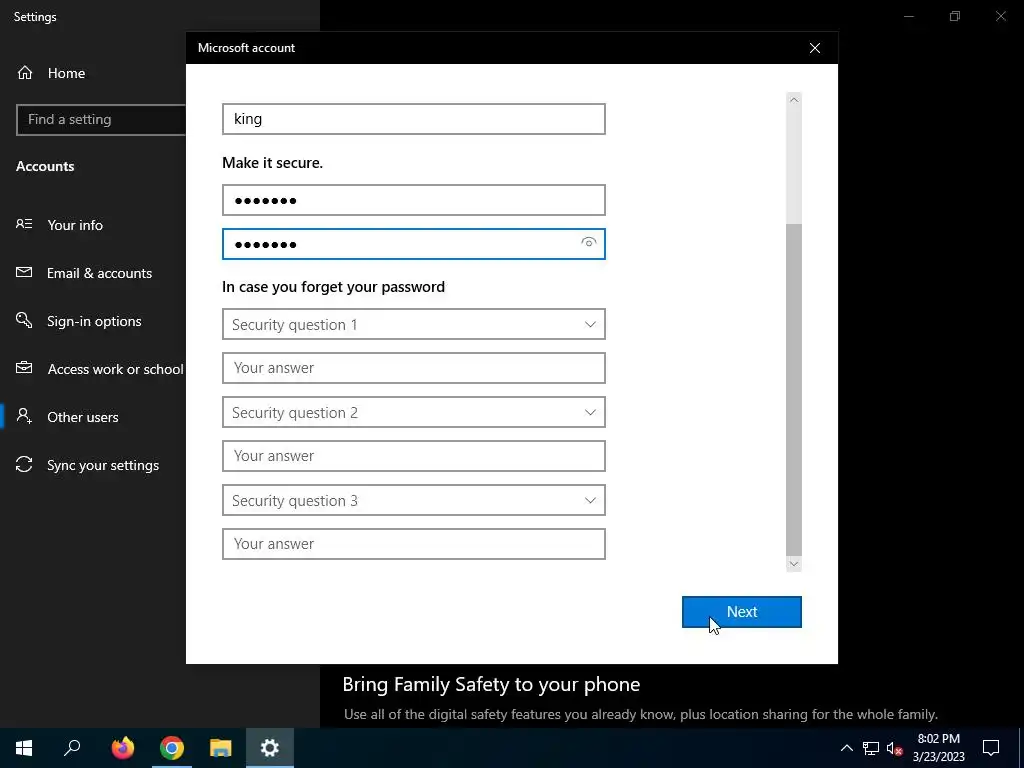Close the Settings window

click(x=1000, y=16)
